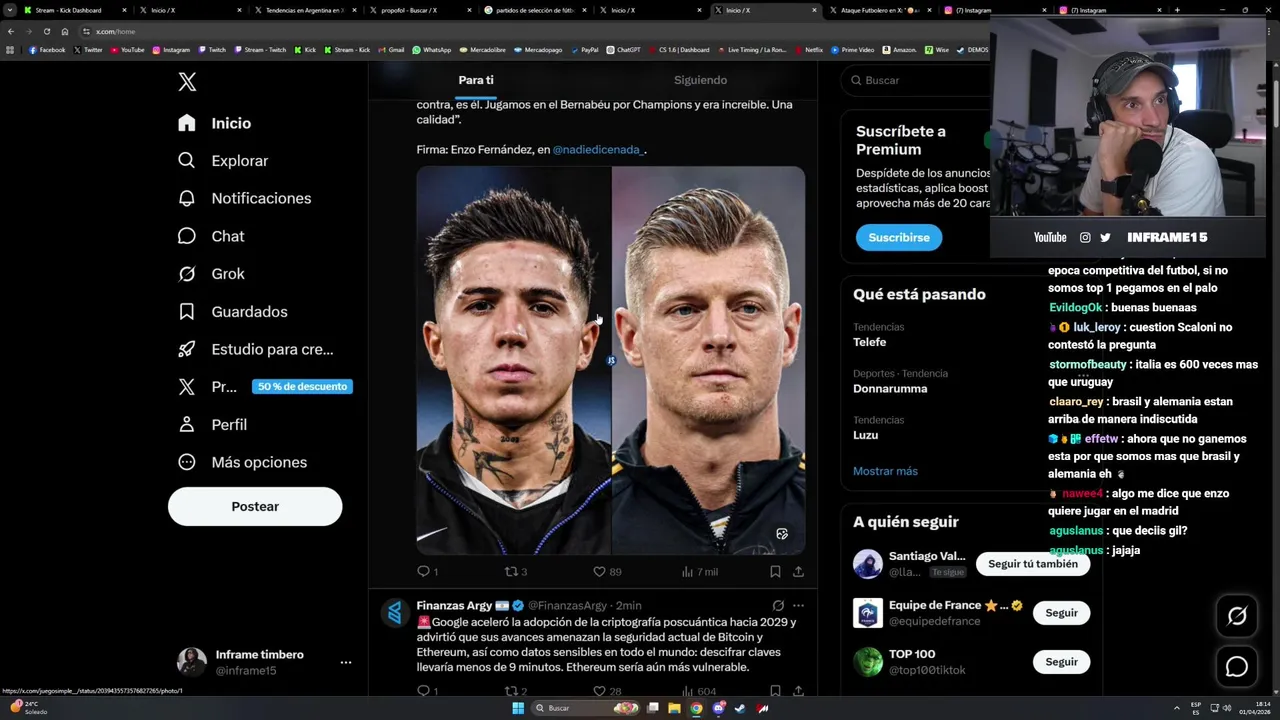Click the Notificaciones bell icon
The image size is (1280, 720).
tap(187, 198)
